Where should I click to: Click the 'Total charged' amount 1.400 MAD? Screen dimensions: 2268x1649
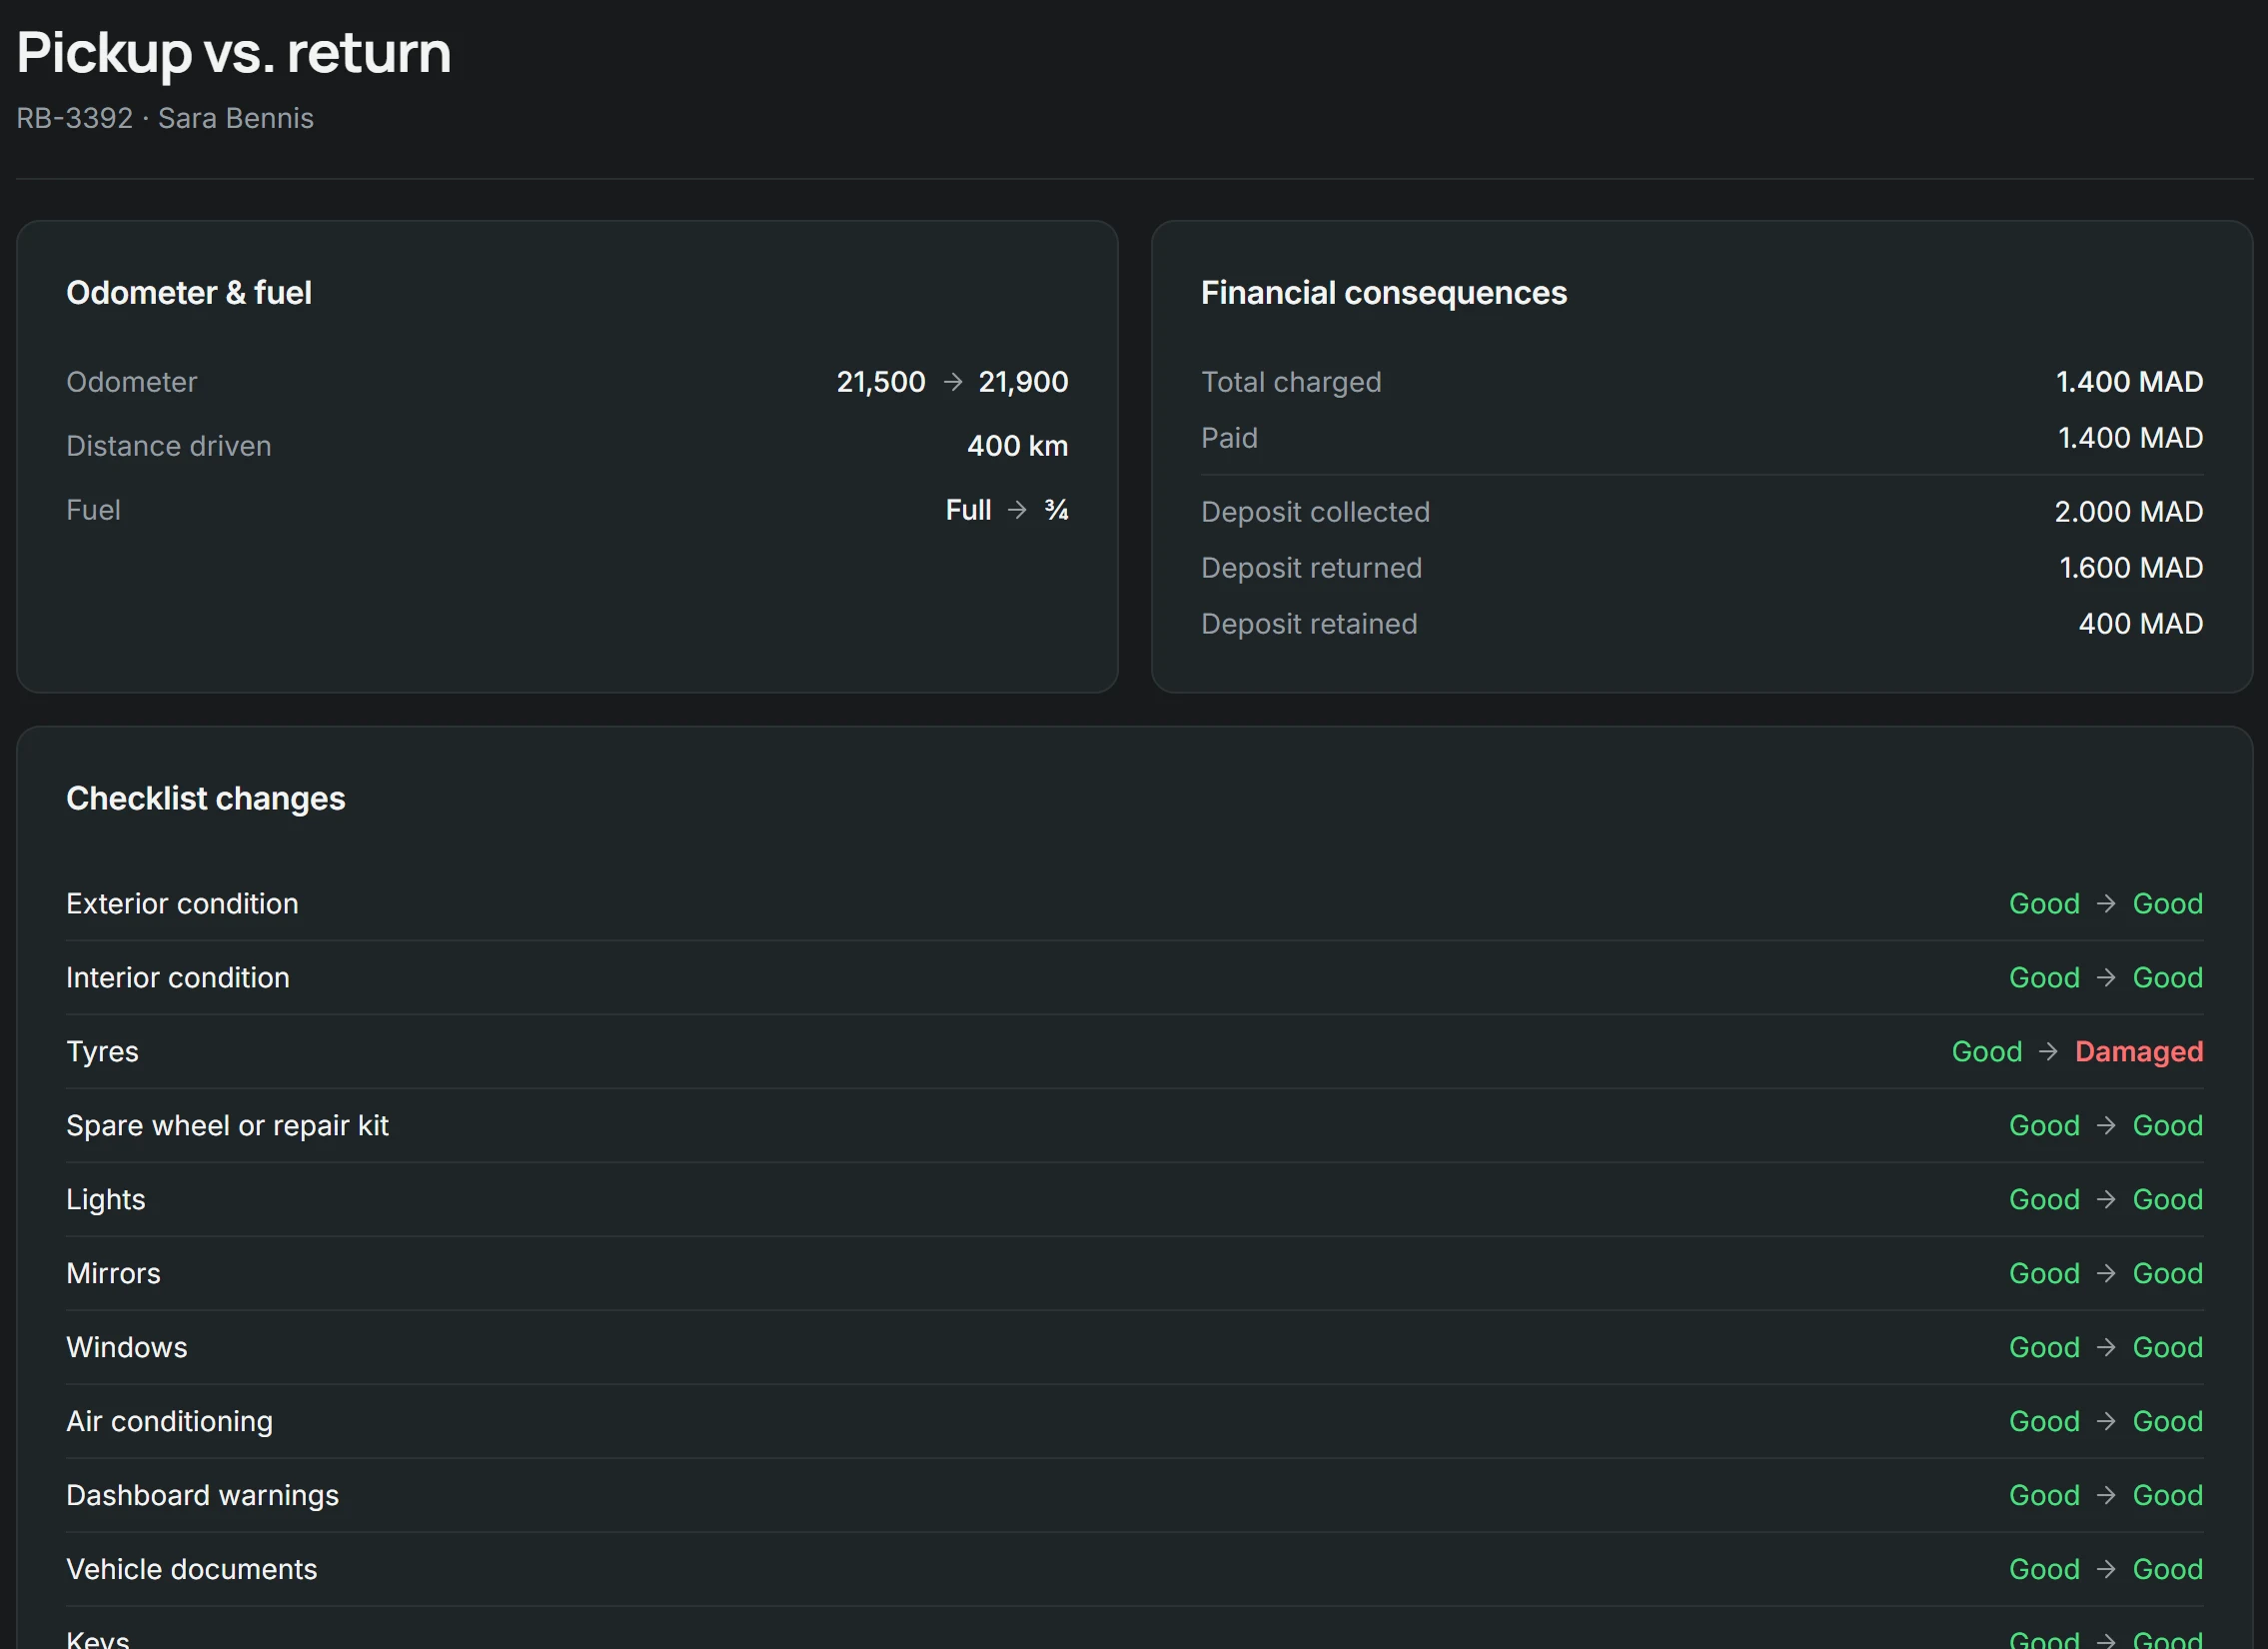(x=2130, y=382)
